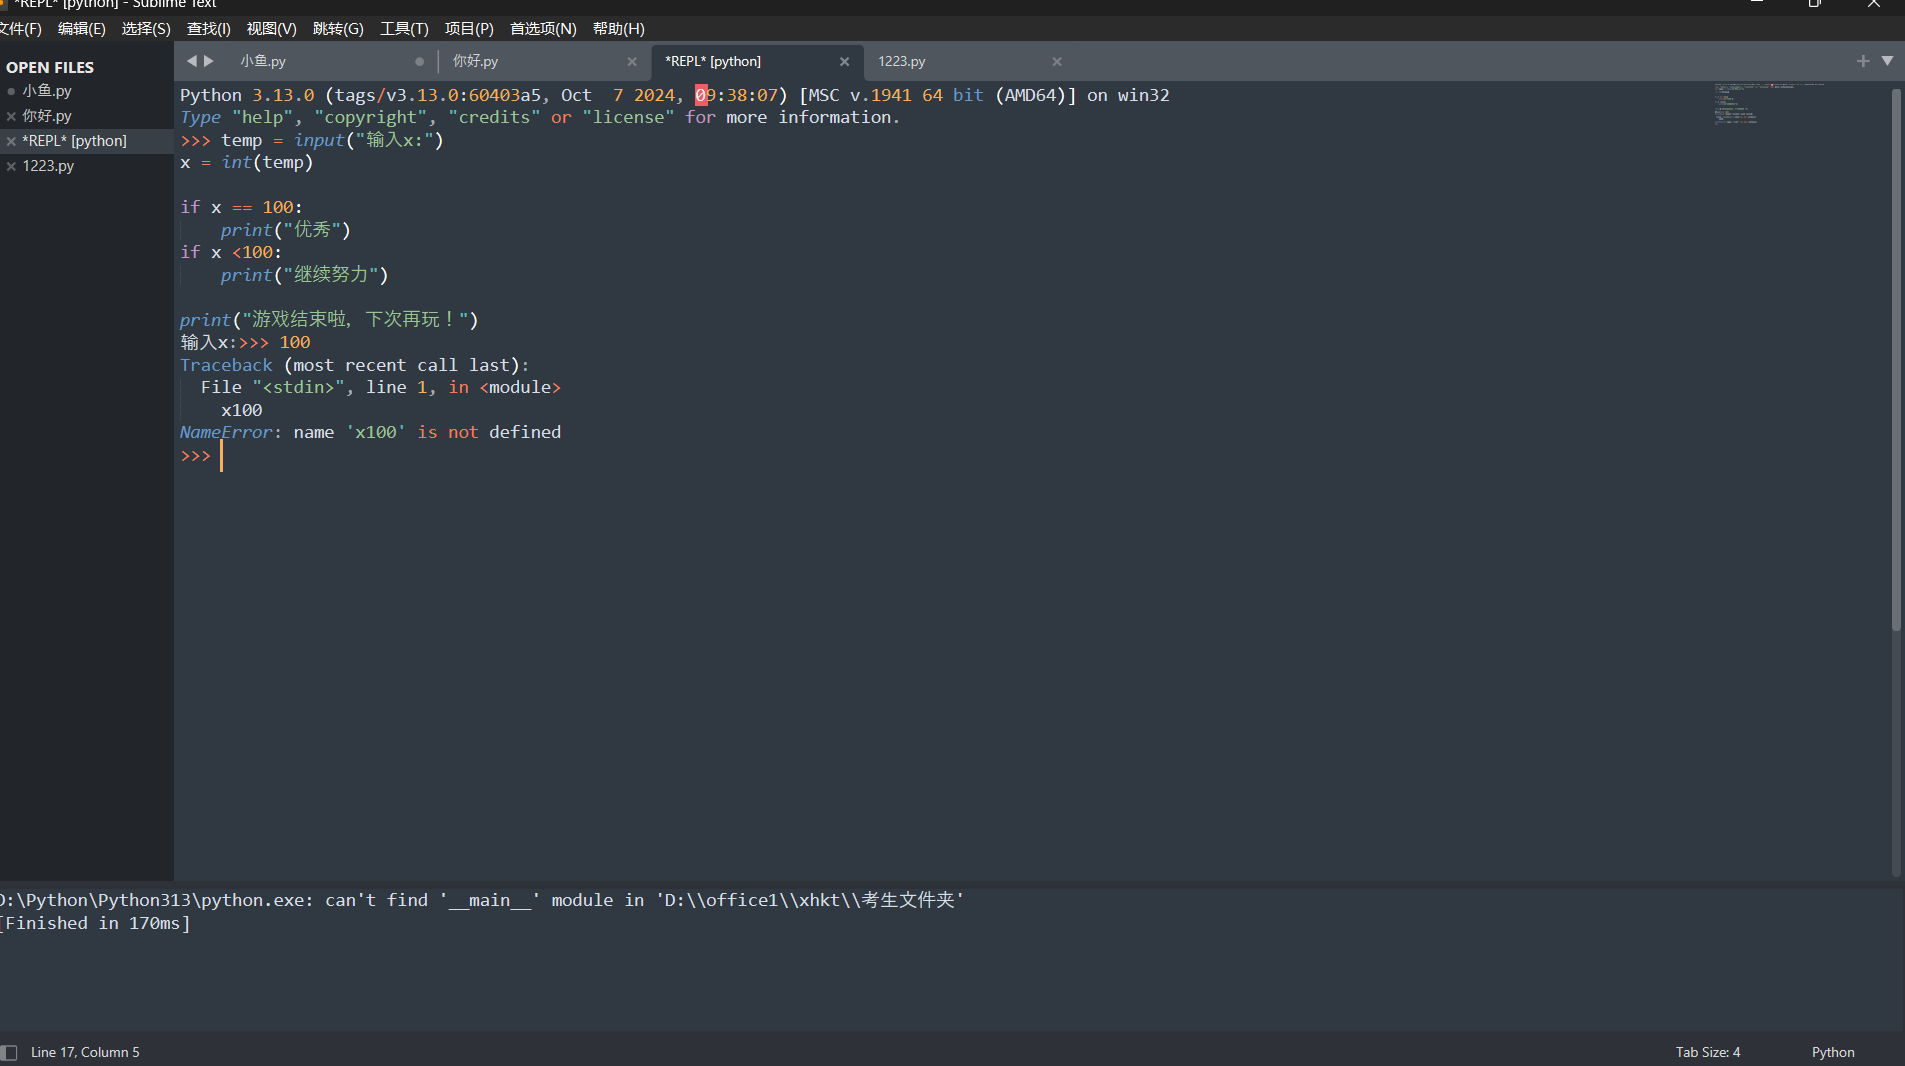The width and height of the screenshot is (1905, 1066).
Task: Close the 你好.py tab
Action: [632, 62]
